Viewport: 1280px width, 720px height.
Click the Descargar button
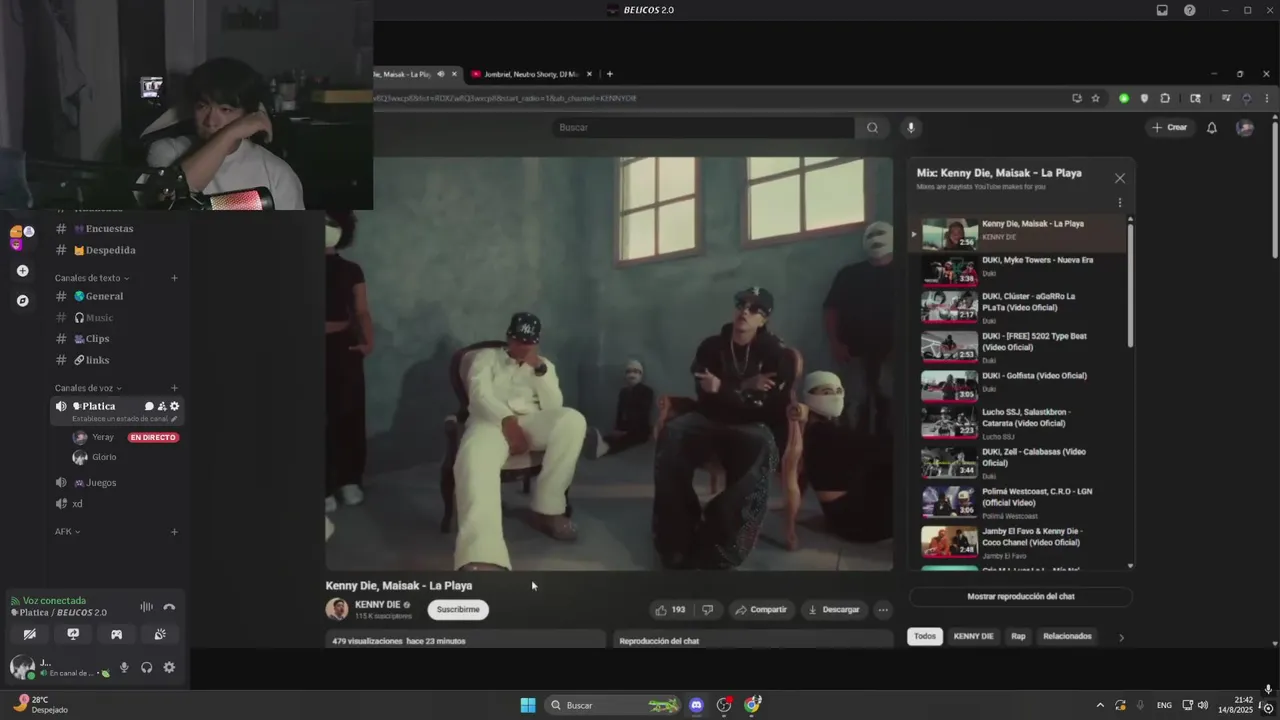(834, 609)
